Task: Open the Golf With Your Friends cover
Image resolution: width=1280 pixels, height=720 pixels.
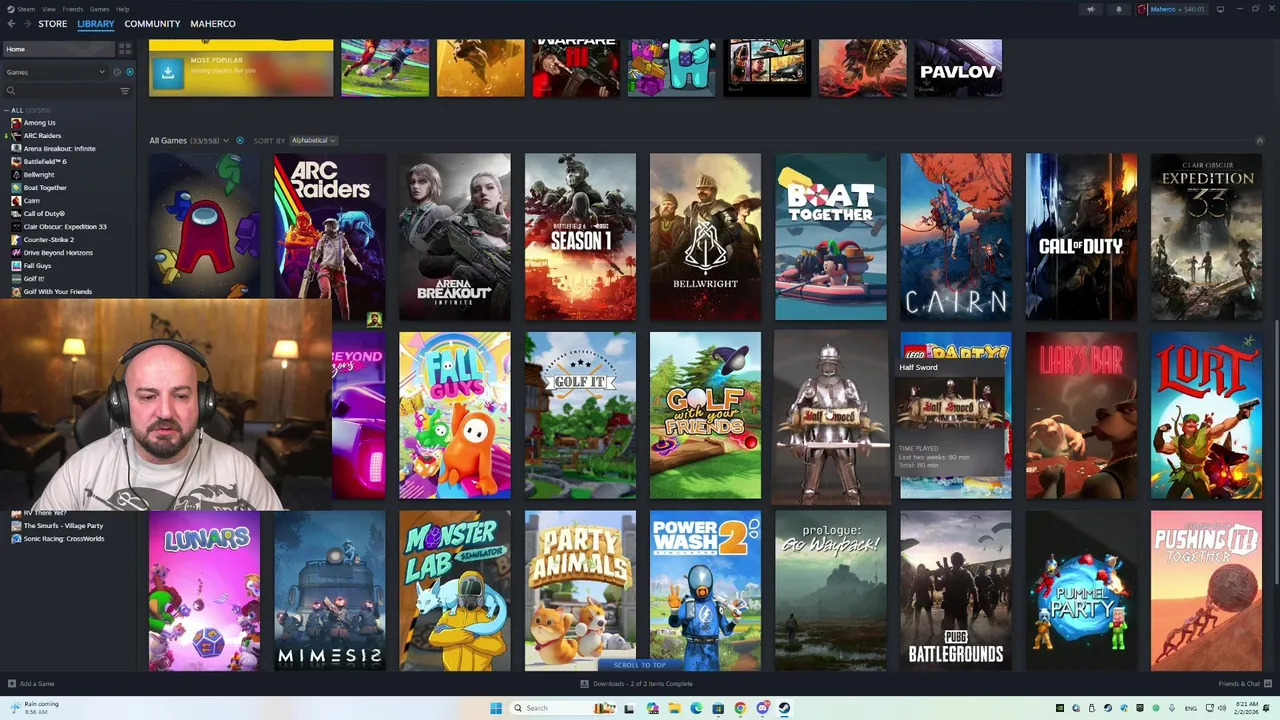Action: [705, 415]
